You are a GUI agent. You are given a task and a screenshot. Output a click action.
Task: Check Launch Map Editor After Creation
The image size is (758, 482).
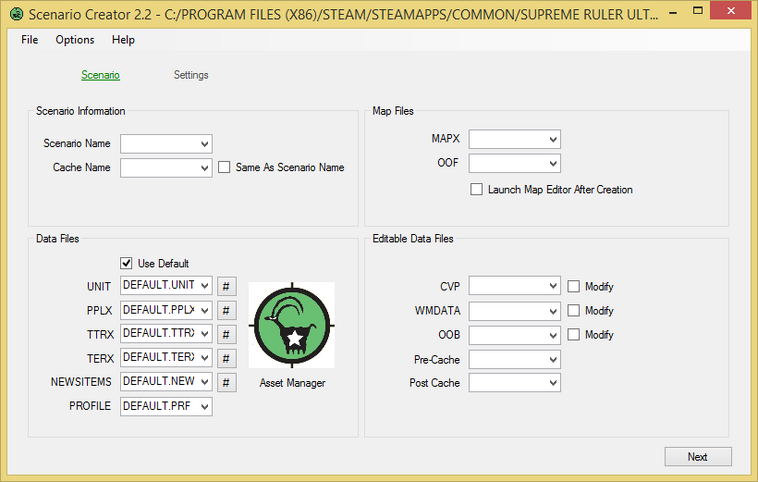[x=476, y=189]
